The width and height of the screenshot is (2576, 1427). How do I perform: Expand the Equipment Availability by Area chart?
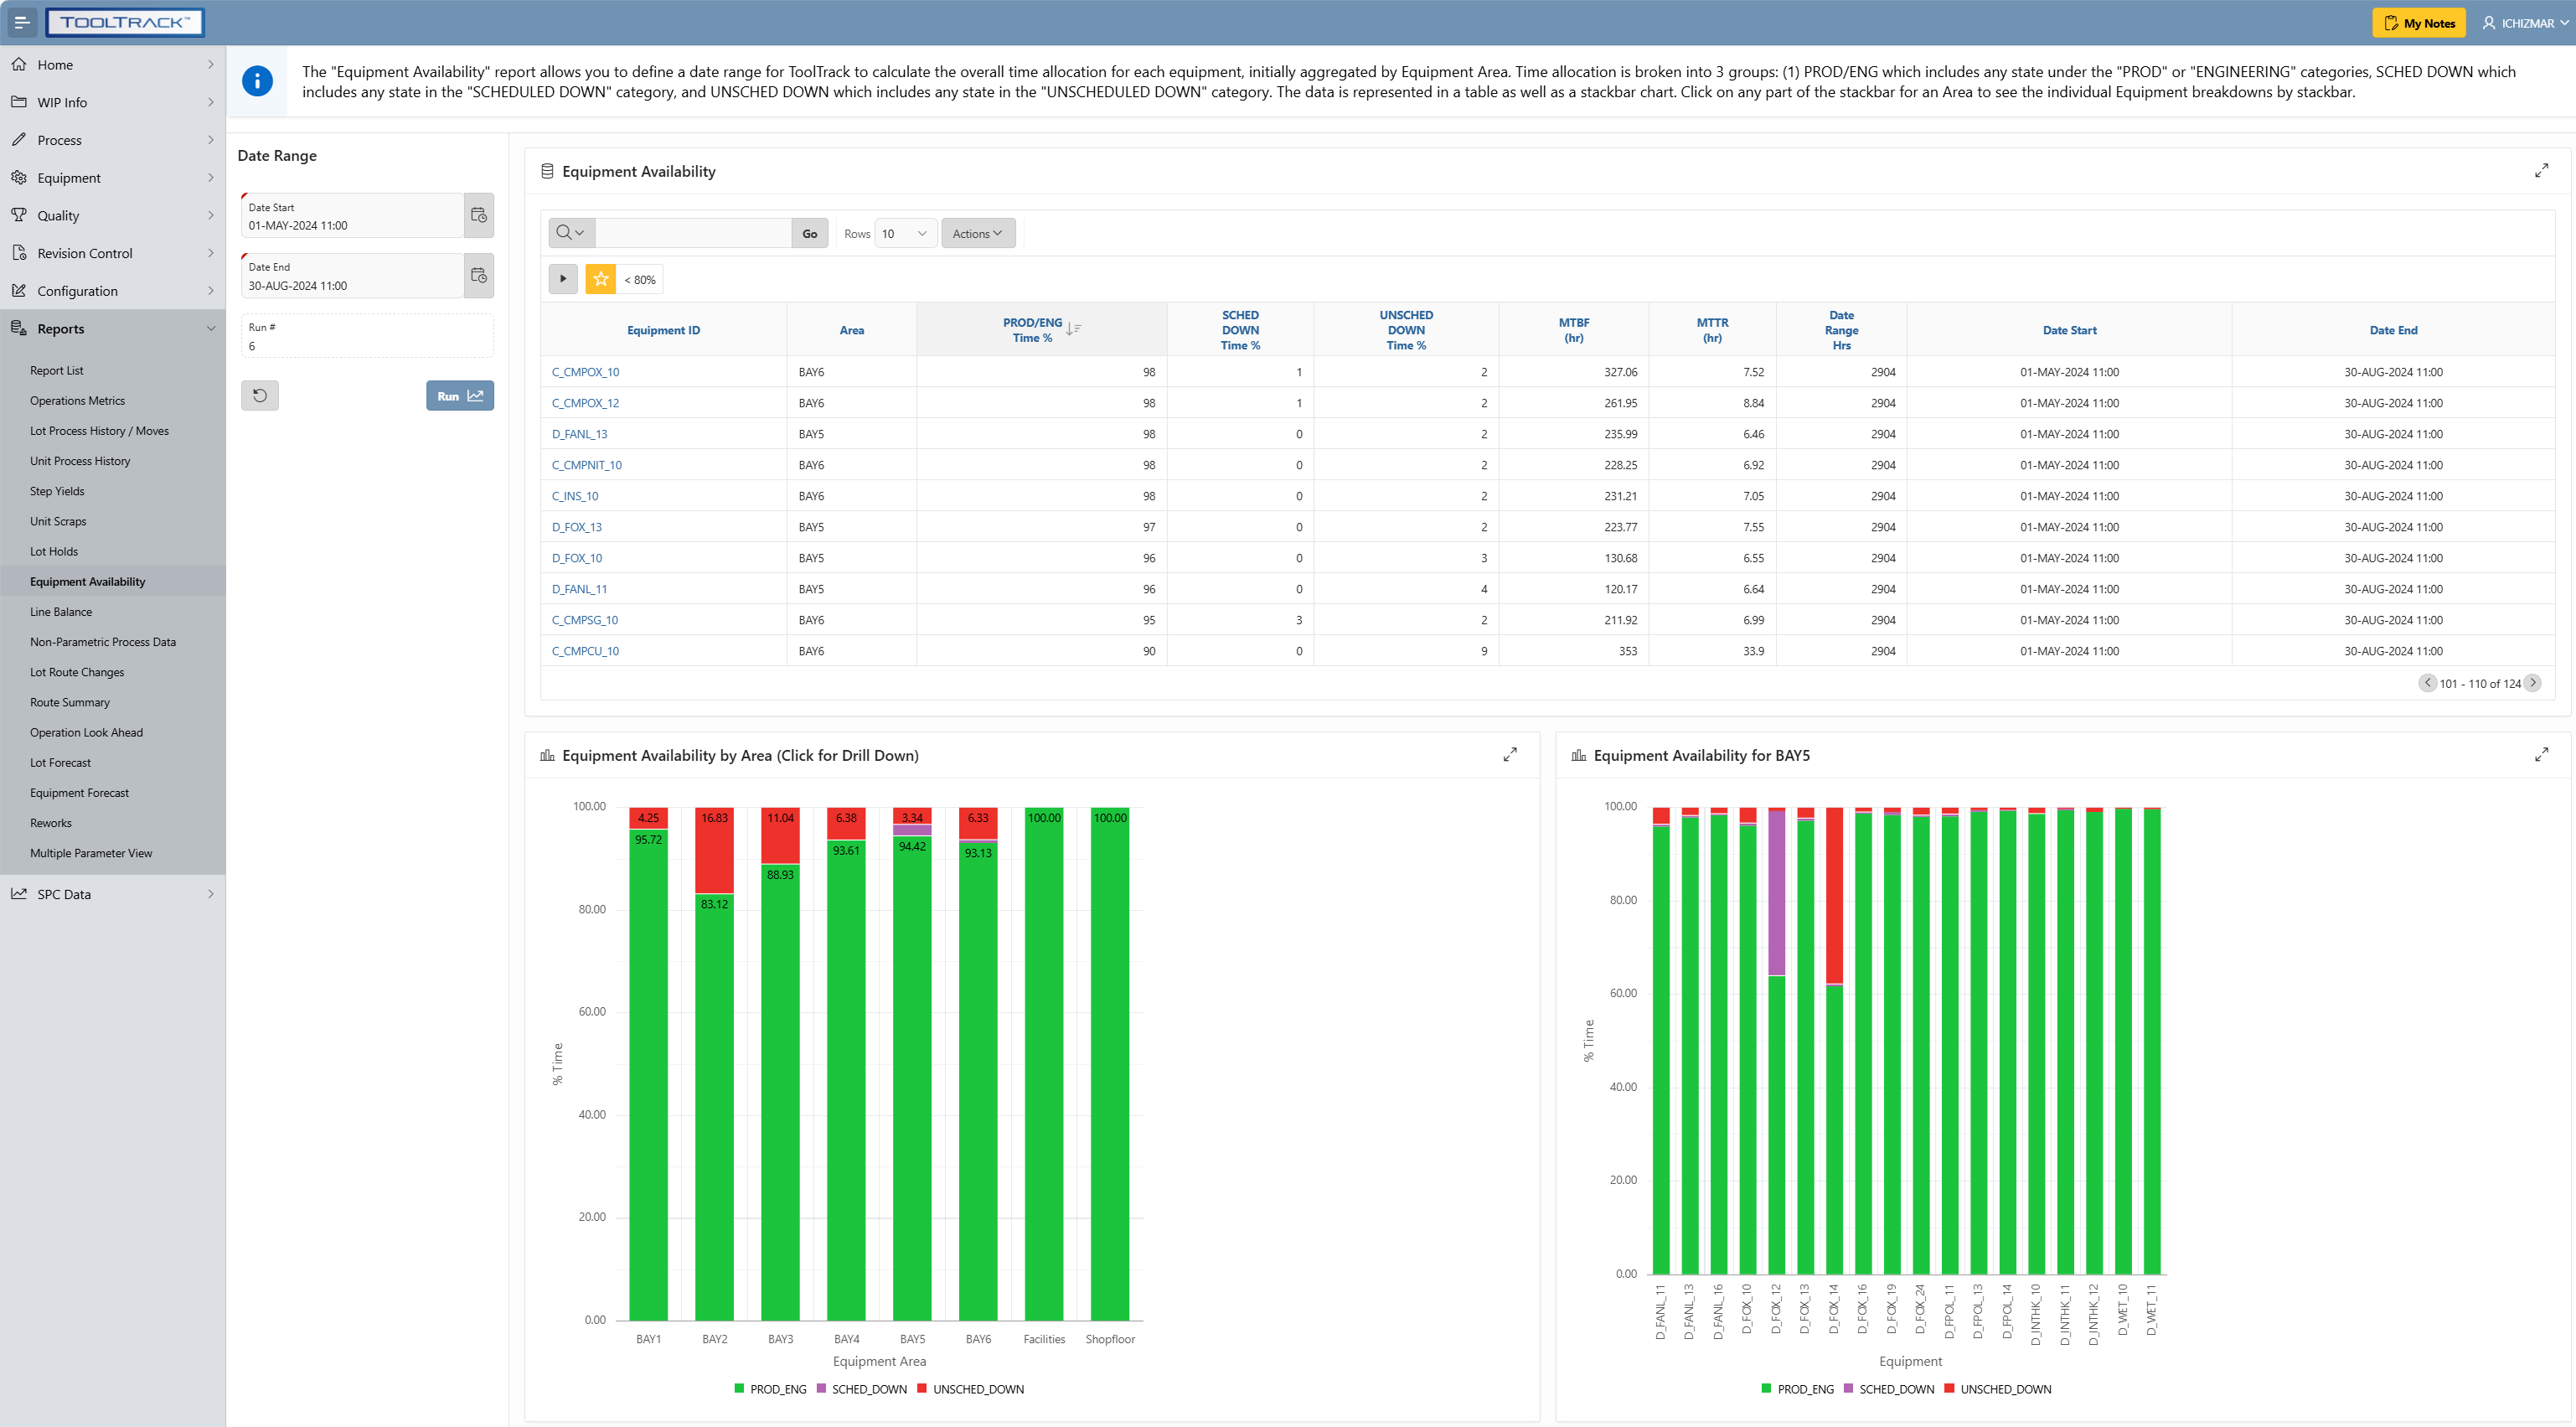pyautogui.click(x=1511, y=754)
